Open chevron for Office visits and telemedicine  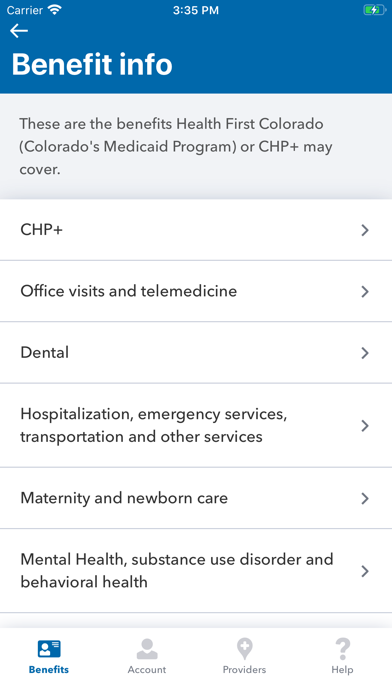[x=365, y=291]
